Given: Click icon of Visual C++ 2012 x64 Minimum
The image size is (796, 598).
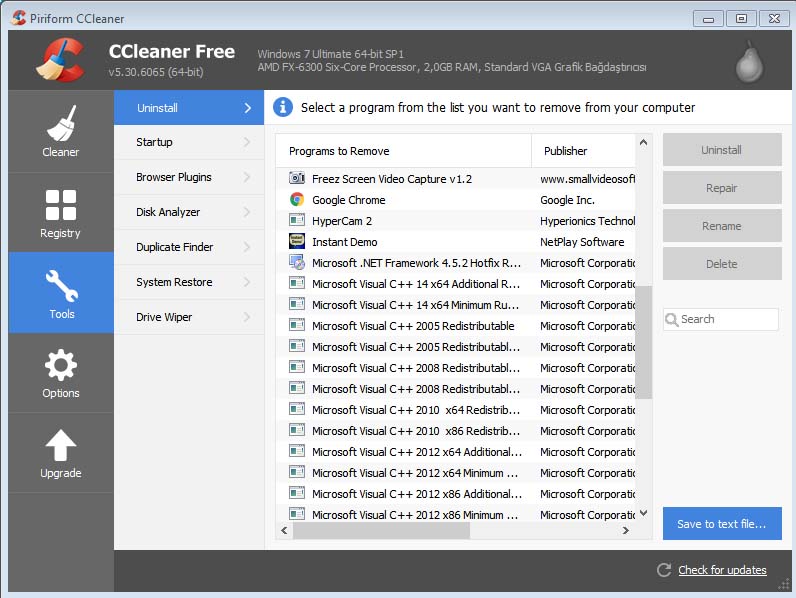Looking at the screenshot, I should [x=297, y=472].
